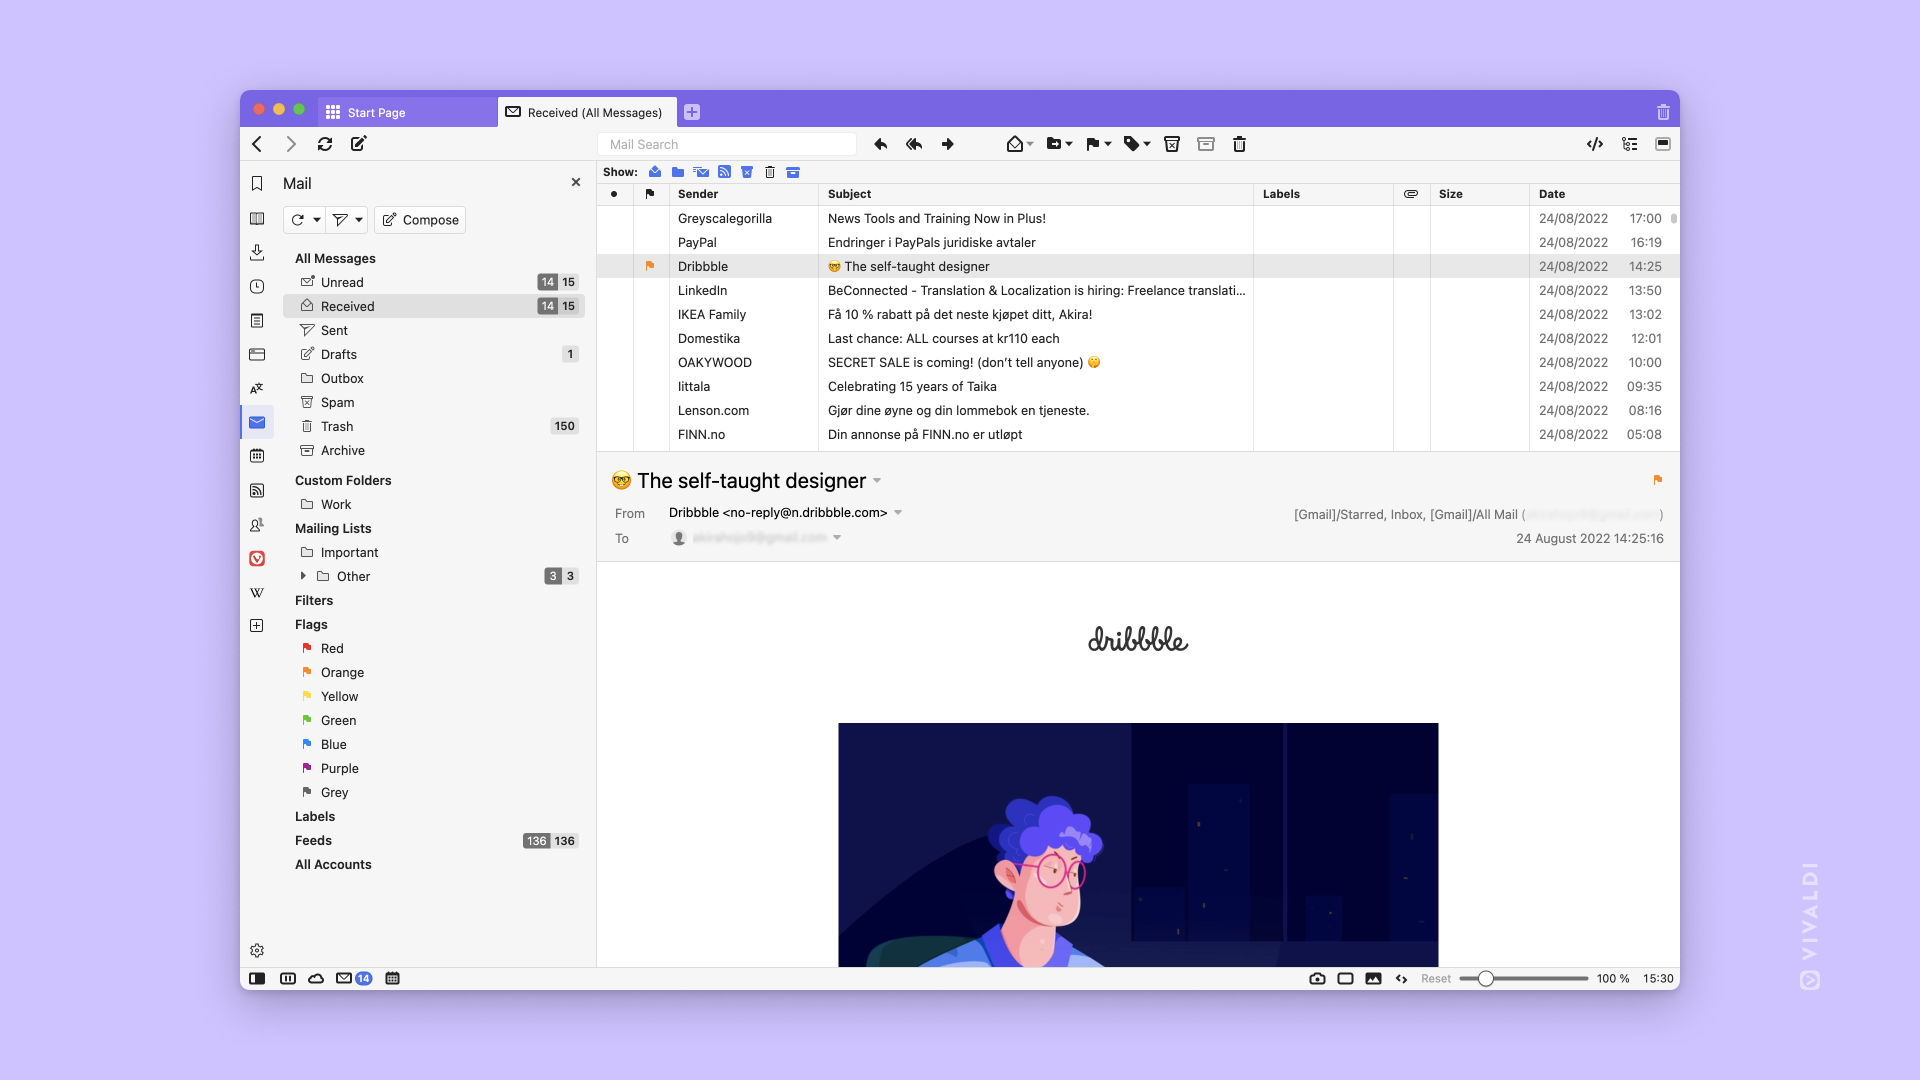The image size is (1920, 1080).
Task: Select the Received (All Messages) tab
Action: click(587, 112)
